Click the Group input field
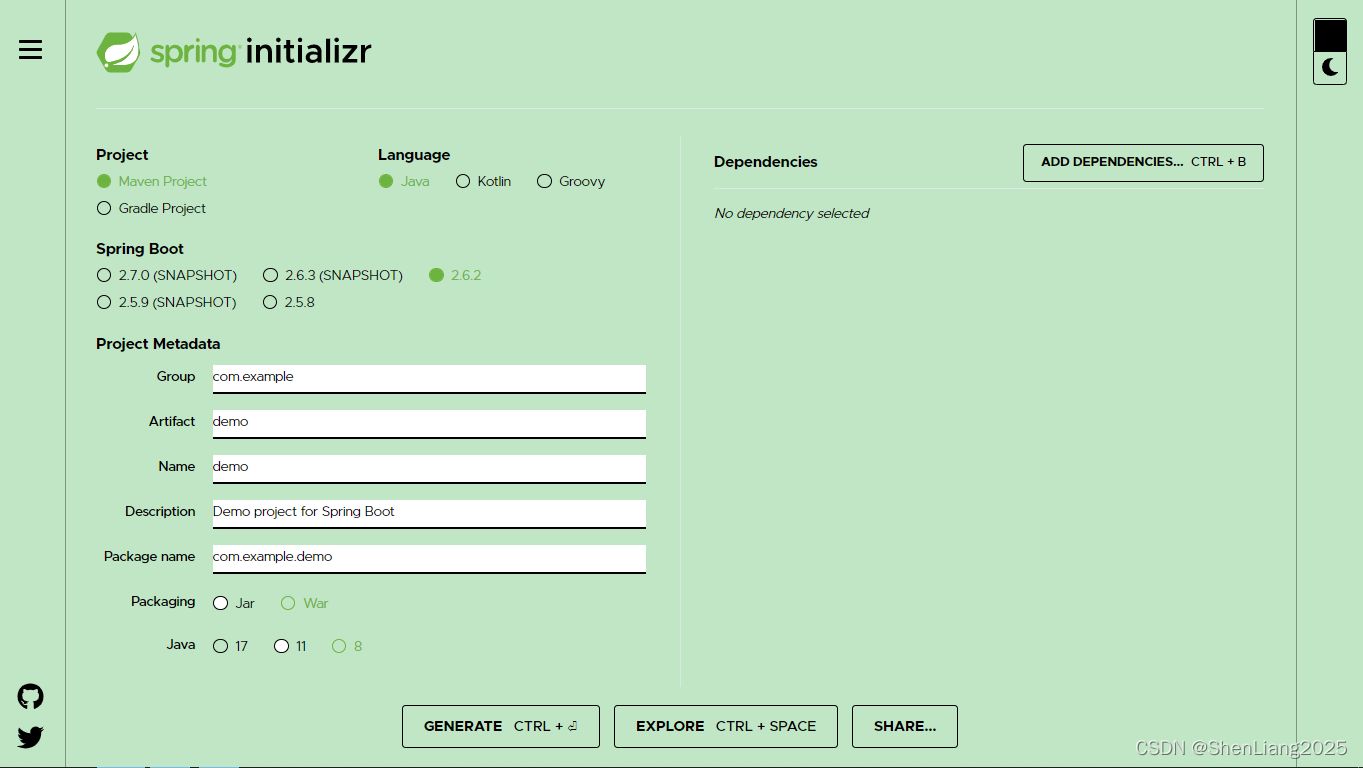 click(429, 378)
